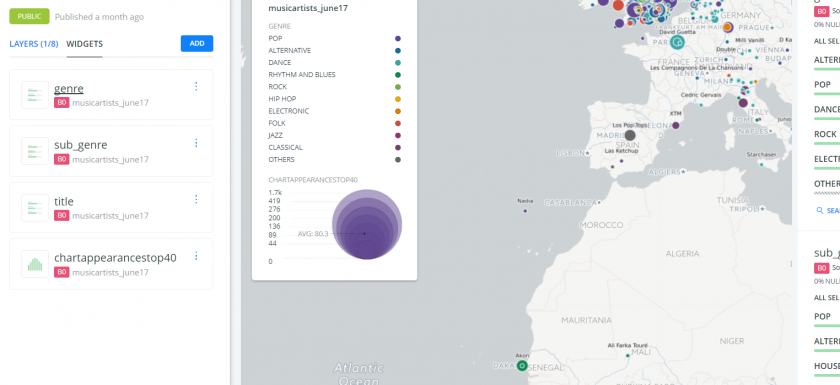Click the musicartists_june17 legend title

309,8
